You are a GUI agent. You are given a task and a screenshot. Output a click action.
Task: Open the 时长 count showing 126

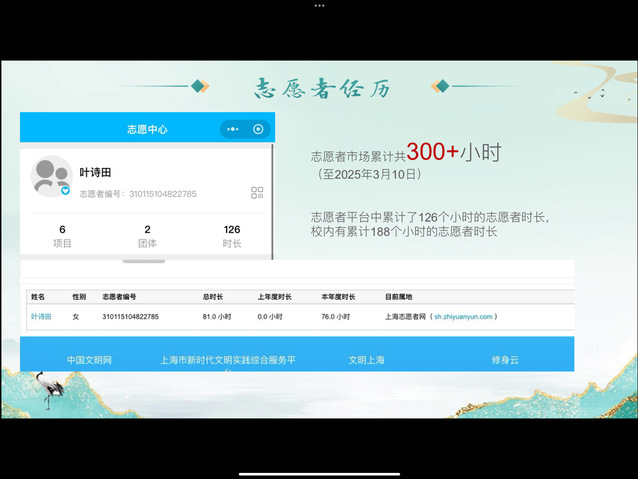[x=232, y=235]
